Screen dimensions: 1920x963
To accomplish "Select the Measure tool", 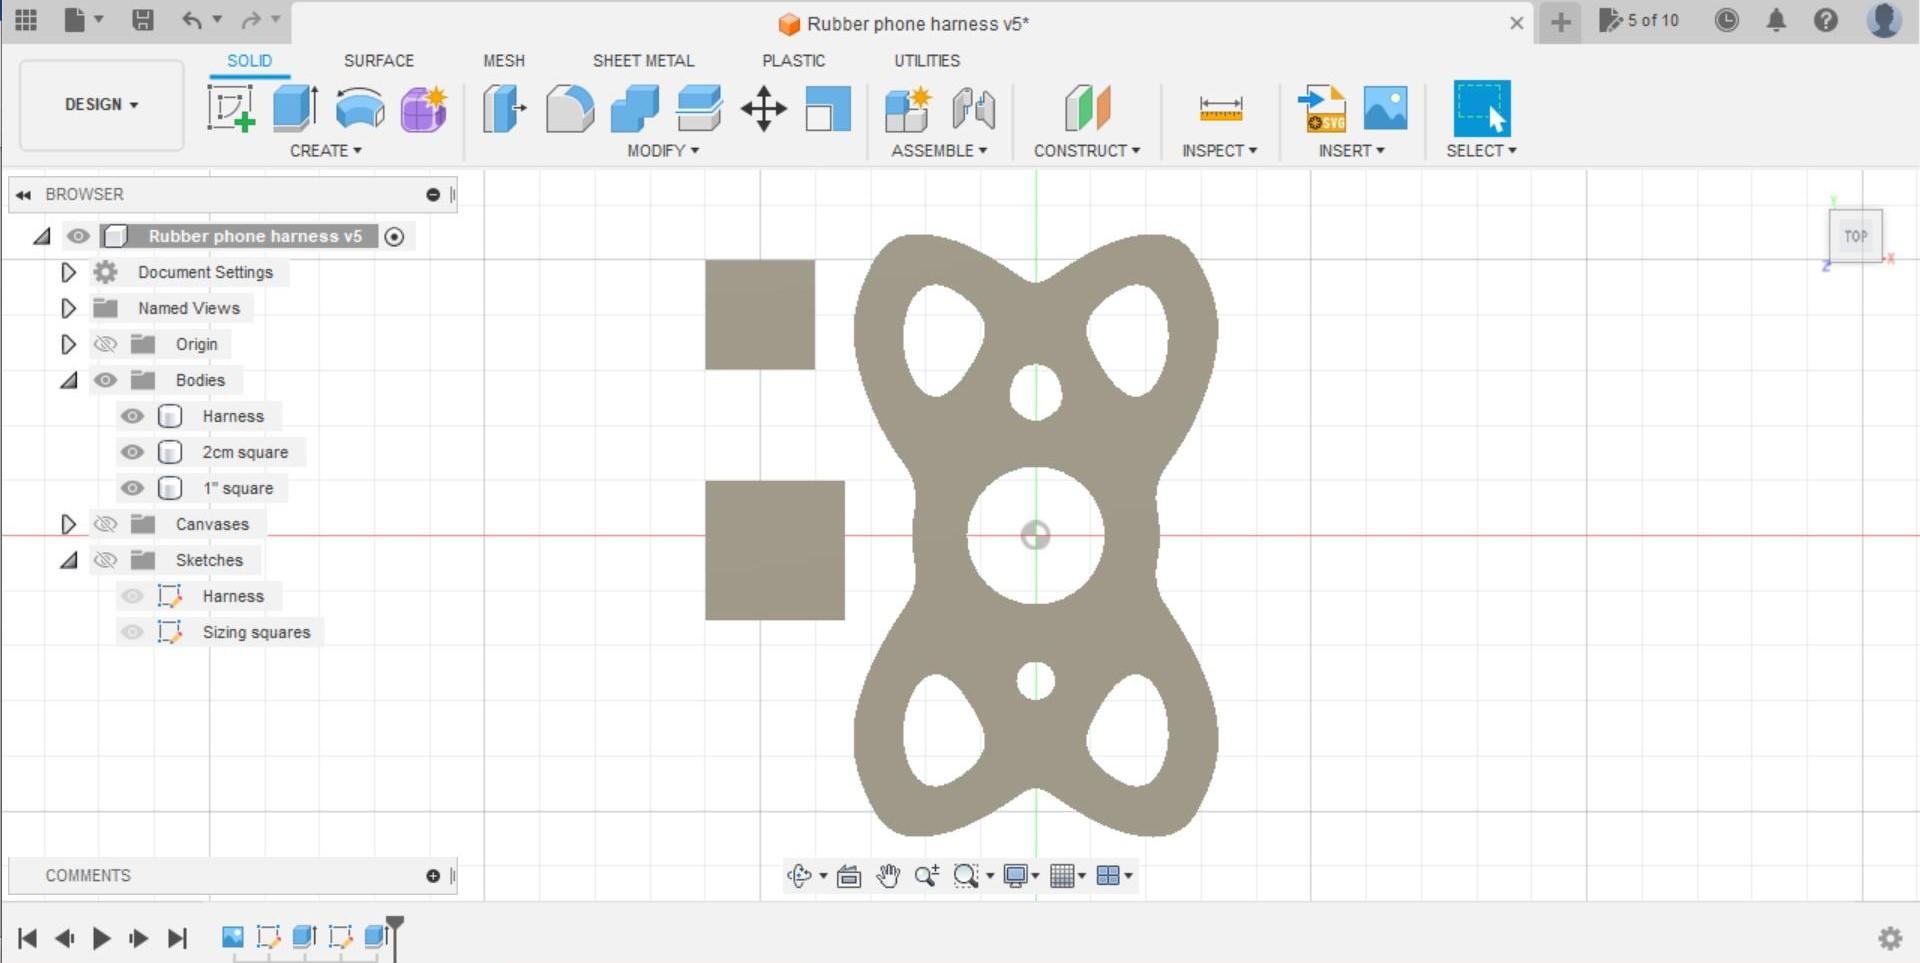I will pyautogui.click(x=1220, y=108).
